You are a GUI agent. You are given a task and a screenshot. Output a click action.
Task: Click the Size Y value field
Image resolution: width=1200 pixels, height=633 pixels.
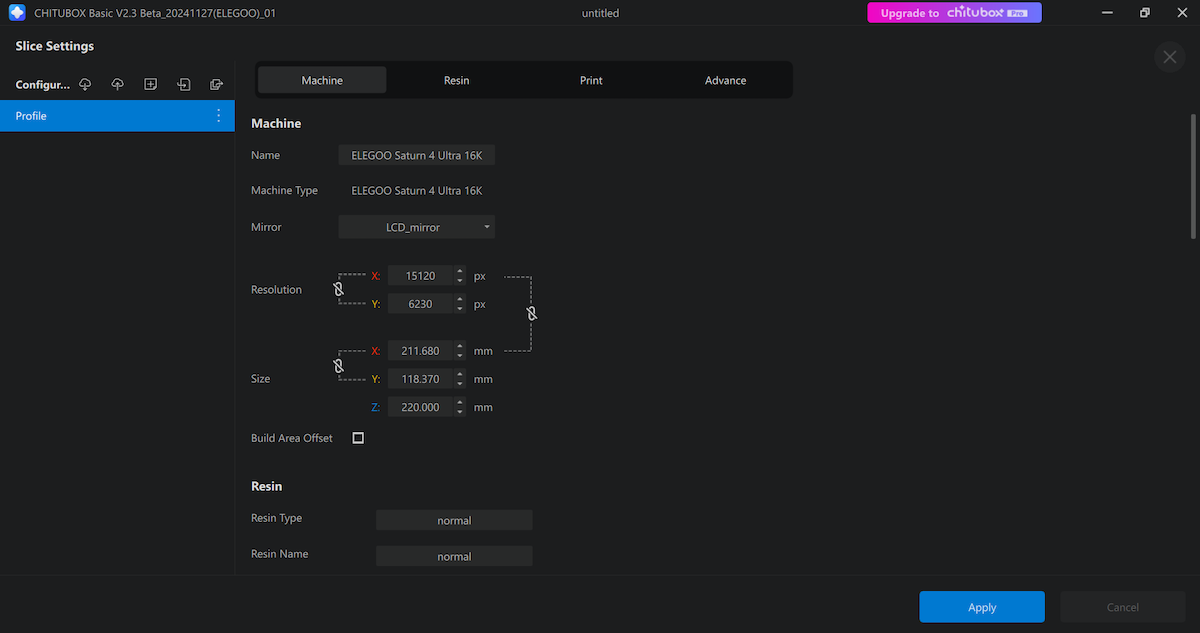pyautogui.click(x=420, y=379)
